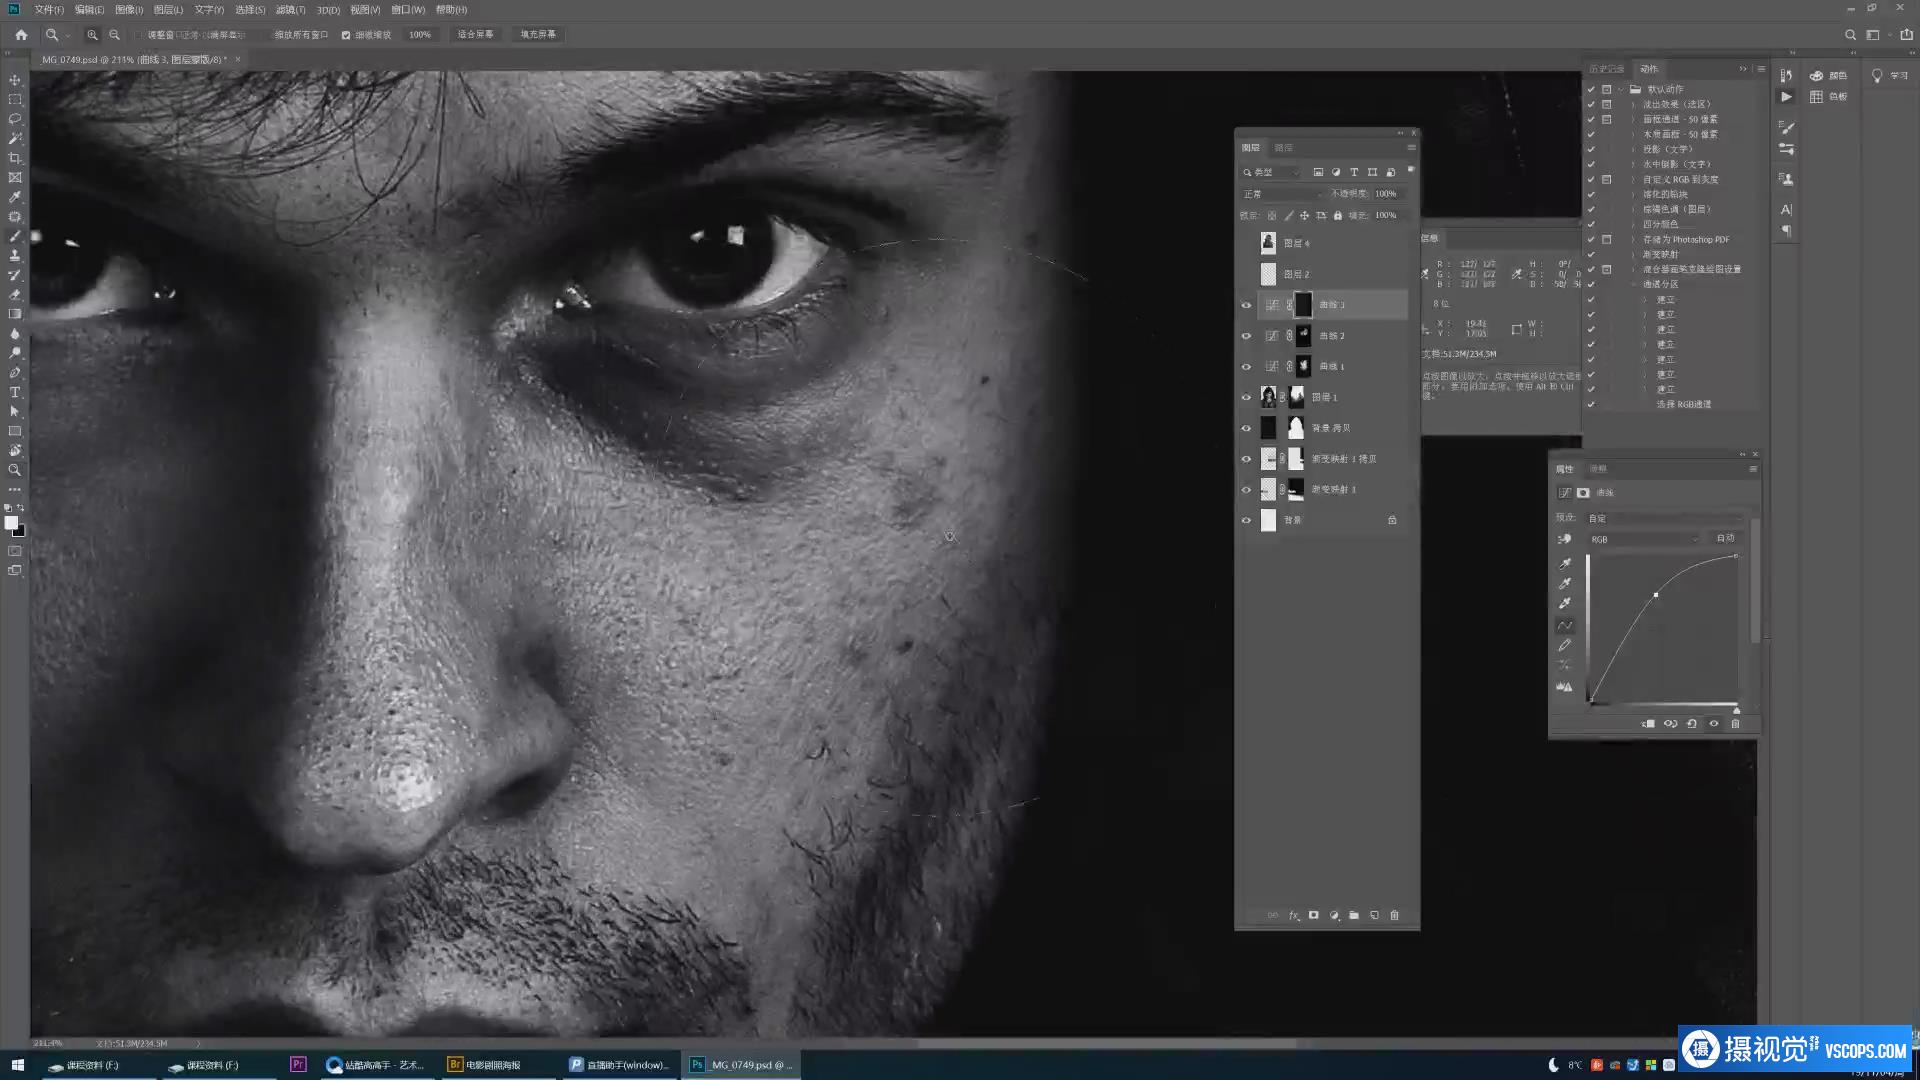Screen dimensions: 1920x1080
Task: Click the foreground color swatch
Action: click(11, 523)
